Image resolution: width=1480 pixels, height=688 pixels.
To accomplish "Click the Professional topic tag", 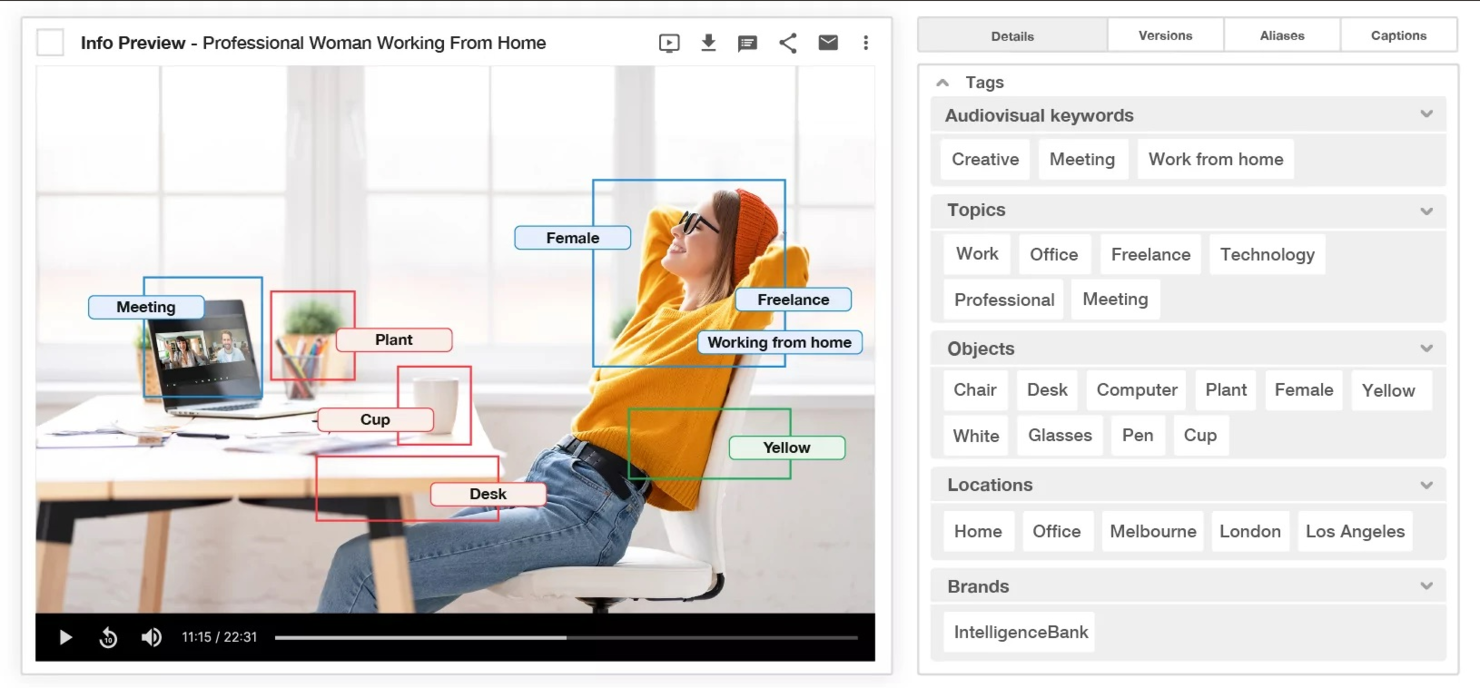I will point(1004,299).
